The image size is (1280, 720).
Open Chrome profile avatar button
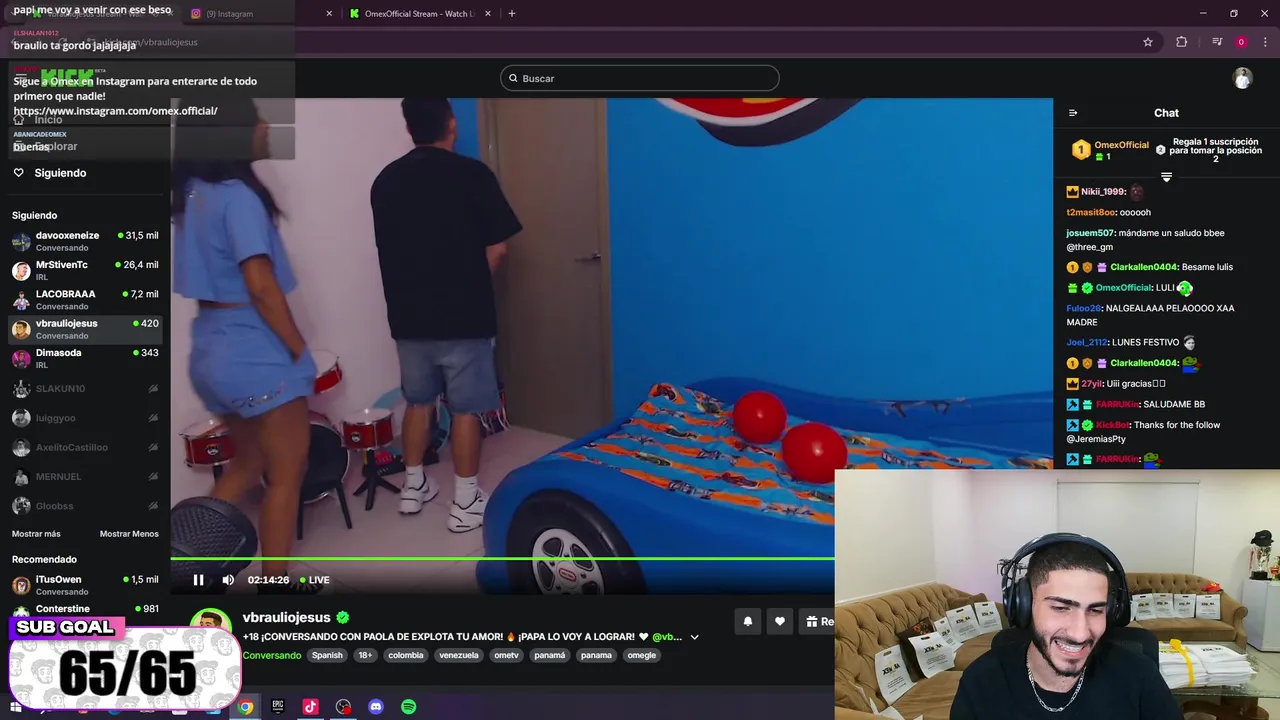(x=1241, y=42)
